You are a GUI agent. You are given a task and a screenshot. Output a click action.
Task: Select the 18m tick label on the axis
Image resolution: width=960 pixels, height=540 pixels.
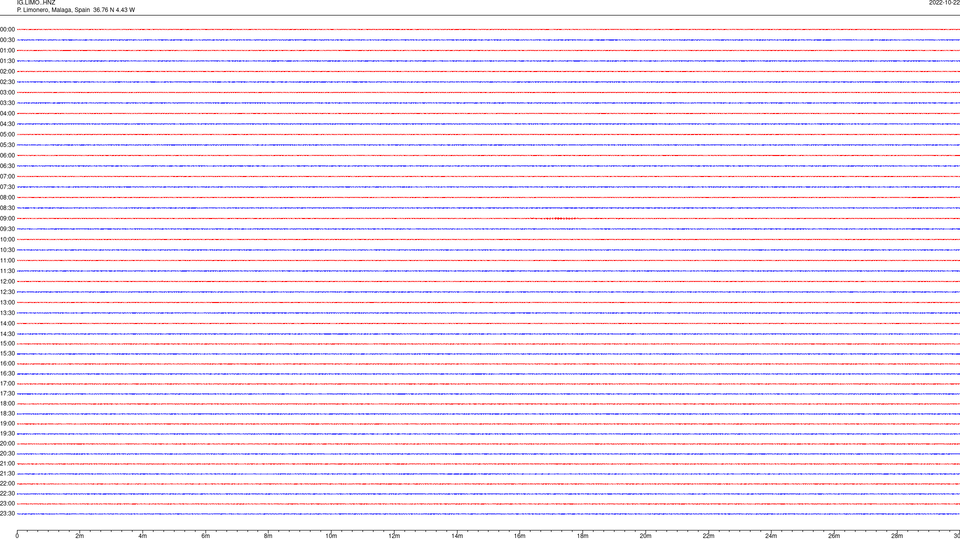pyautogui.click(x=583, y=536)
